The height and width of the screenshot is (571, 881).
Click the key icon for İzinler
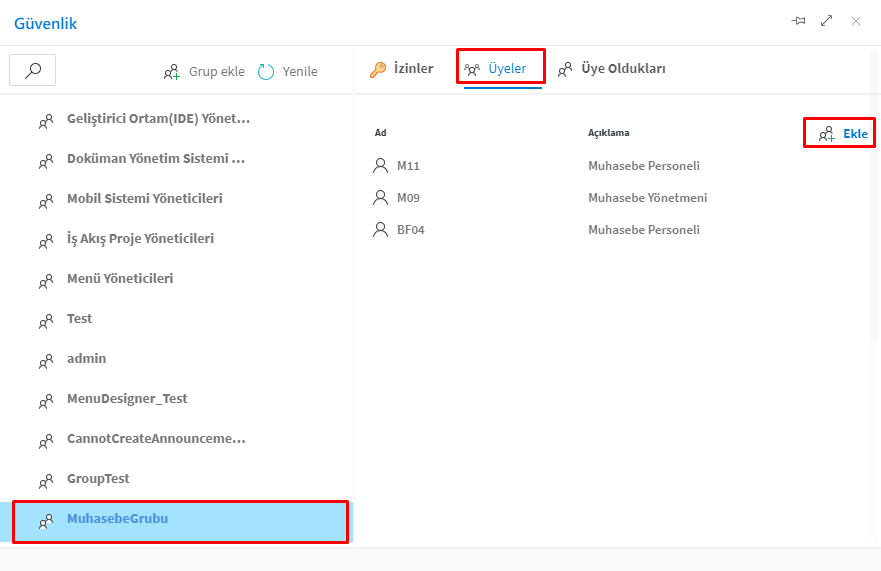(x=377, y=69)
